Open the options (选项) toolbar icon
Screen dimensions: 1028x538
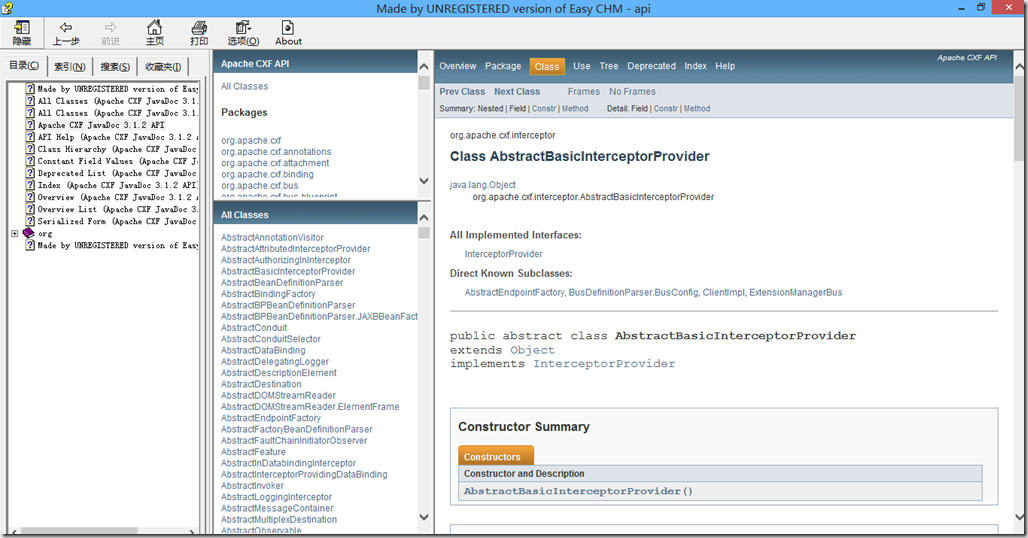(x=243, y=28)
